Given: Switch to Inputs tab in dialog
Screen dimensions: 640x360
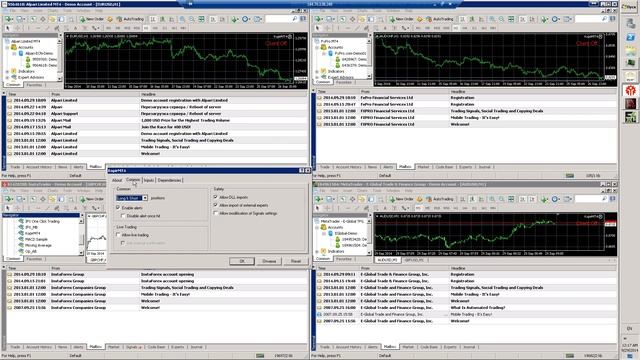Looking at the screenshot, I should click(149, 180).
